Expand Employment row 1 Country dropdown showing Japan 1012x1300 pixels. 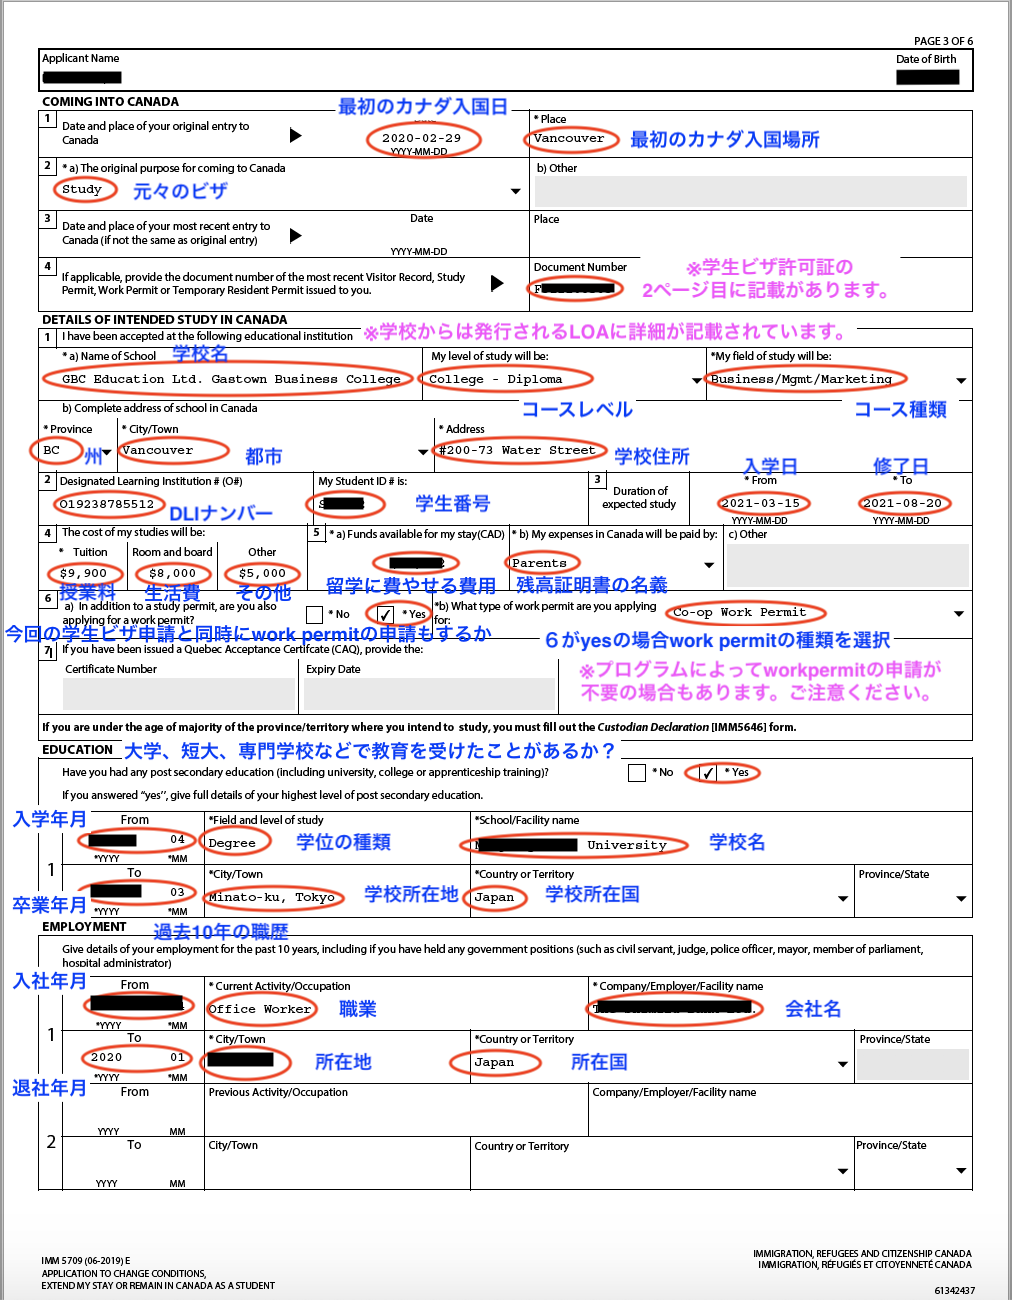tap(843, 1064)
